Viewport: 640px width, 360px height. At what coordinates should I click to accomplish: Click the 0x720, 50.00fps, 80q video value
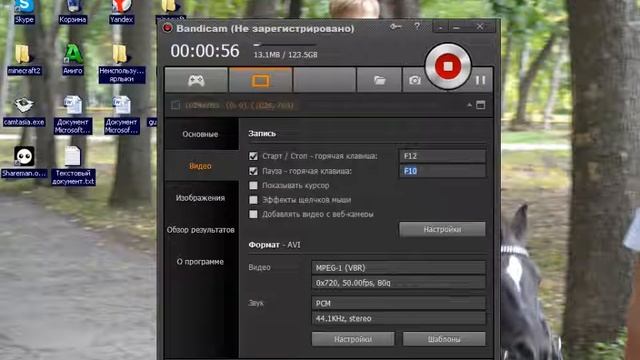click(x=399, y=282)
